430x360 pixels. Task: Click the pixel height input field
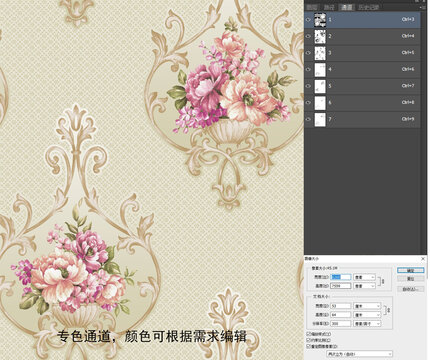point(341,286)
